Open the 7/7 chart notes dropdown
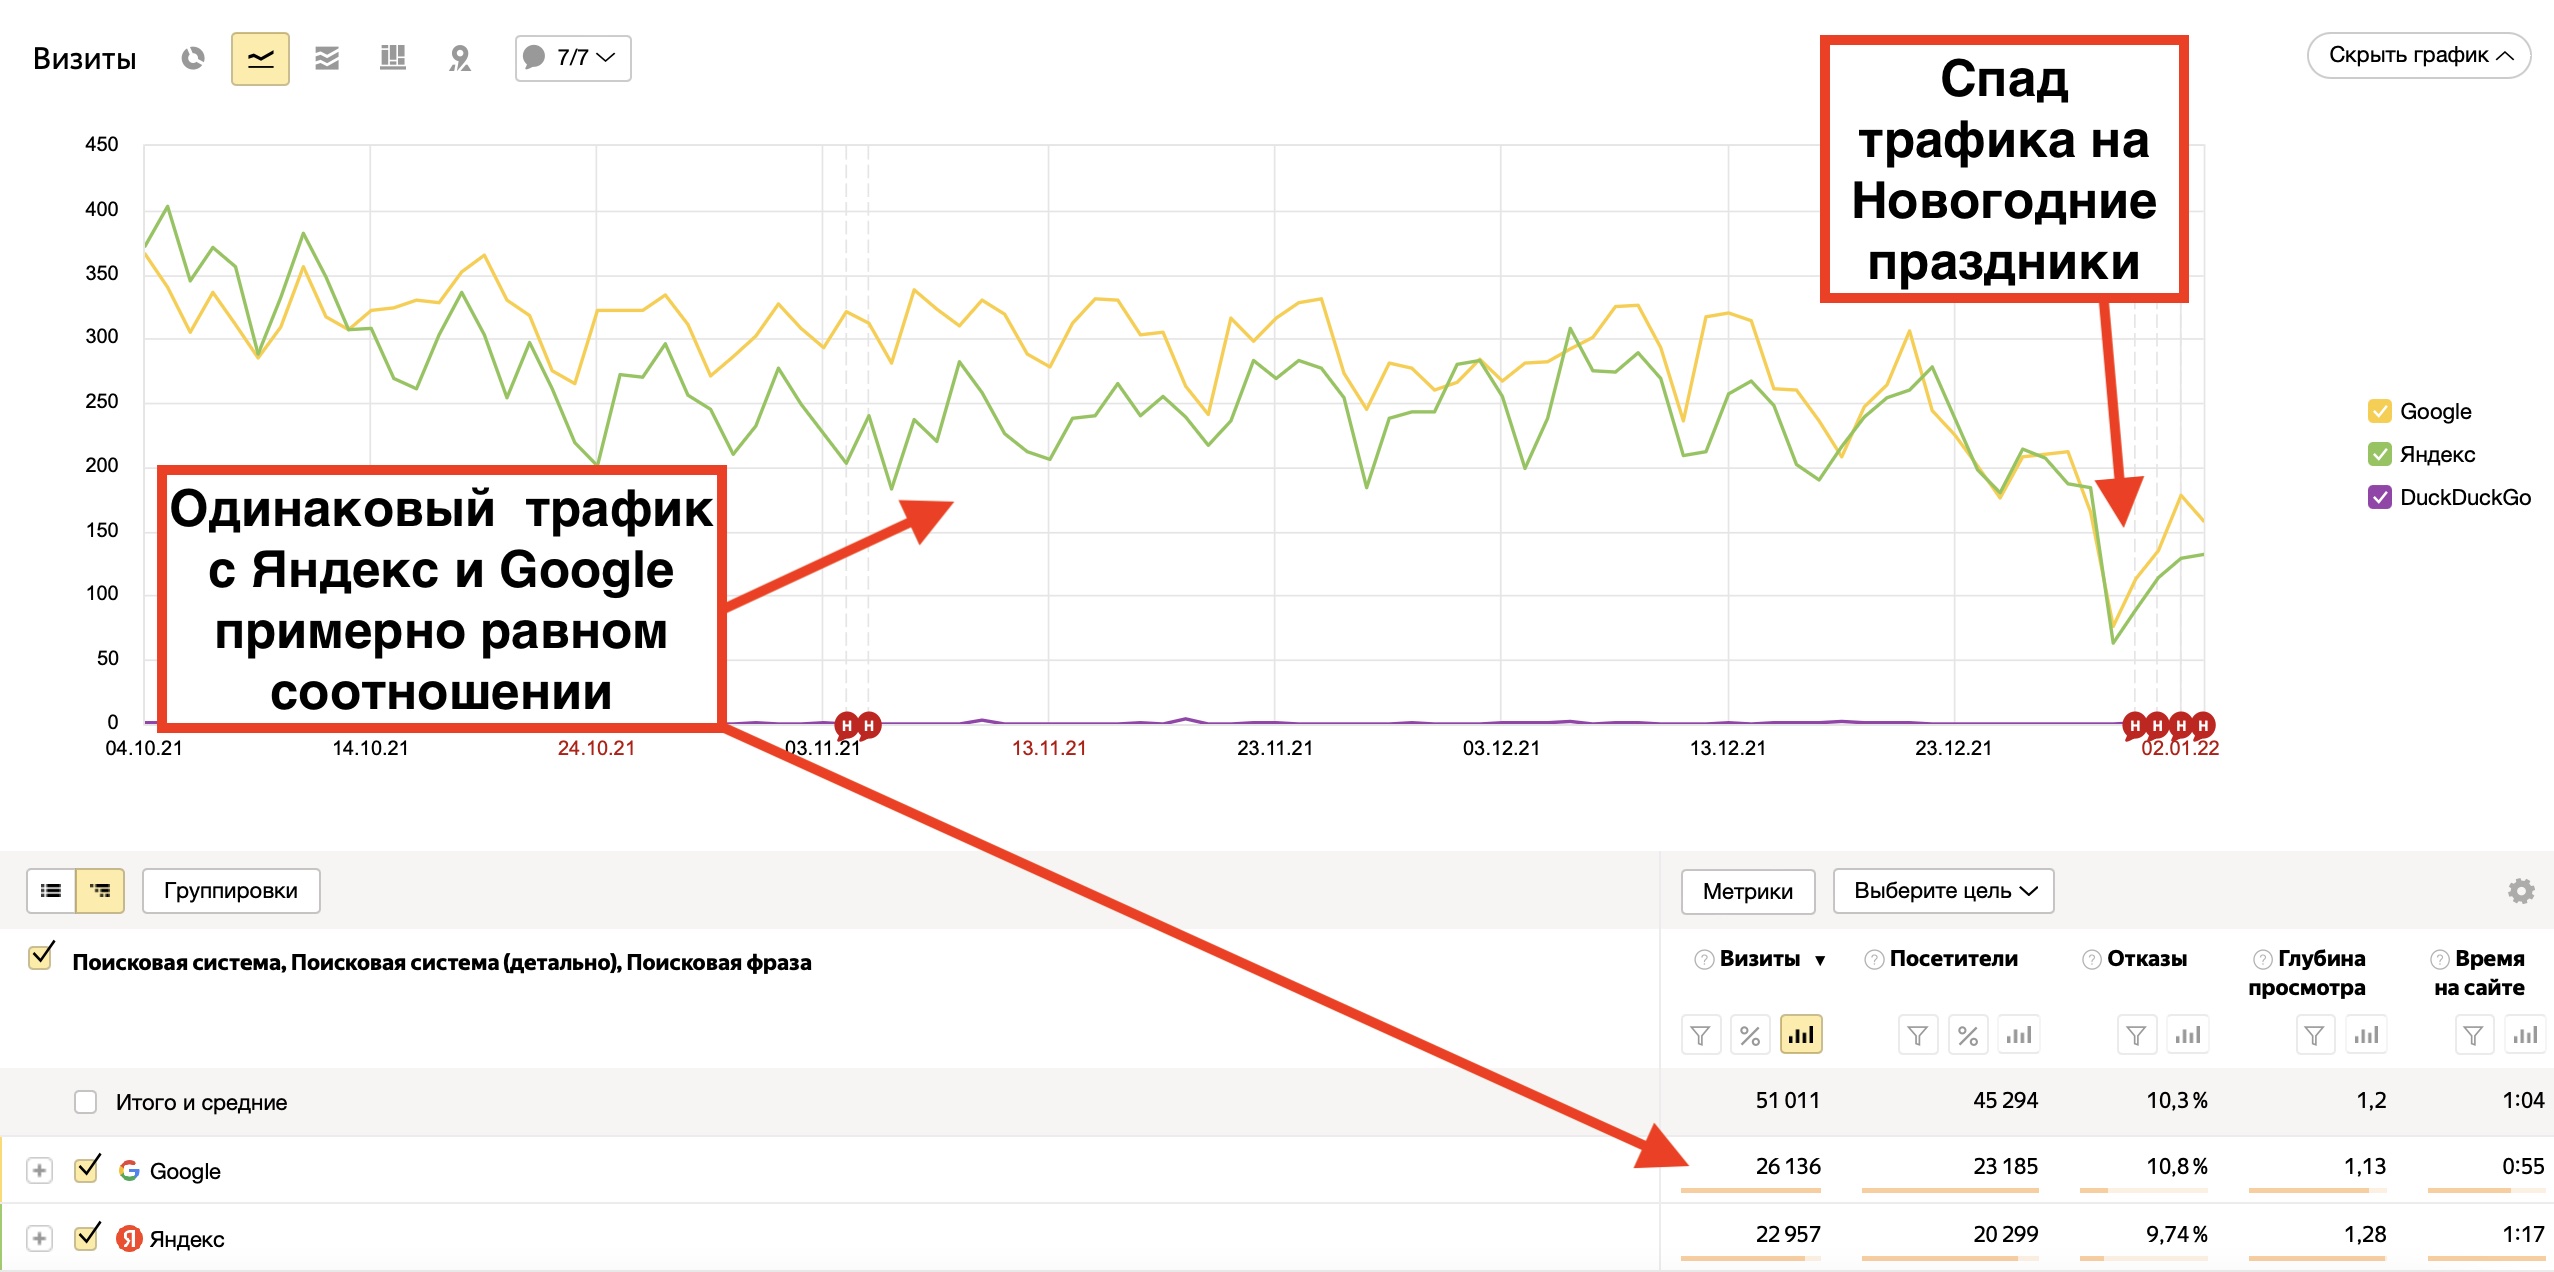Image resolution: width=2554 pixels, height=1272 pixels. click(573, 58)
